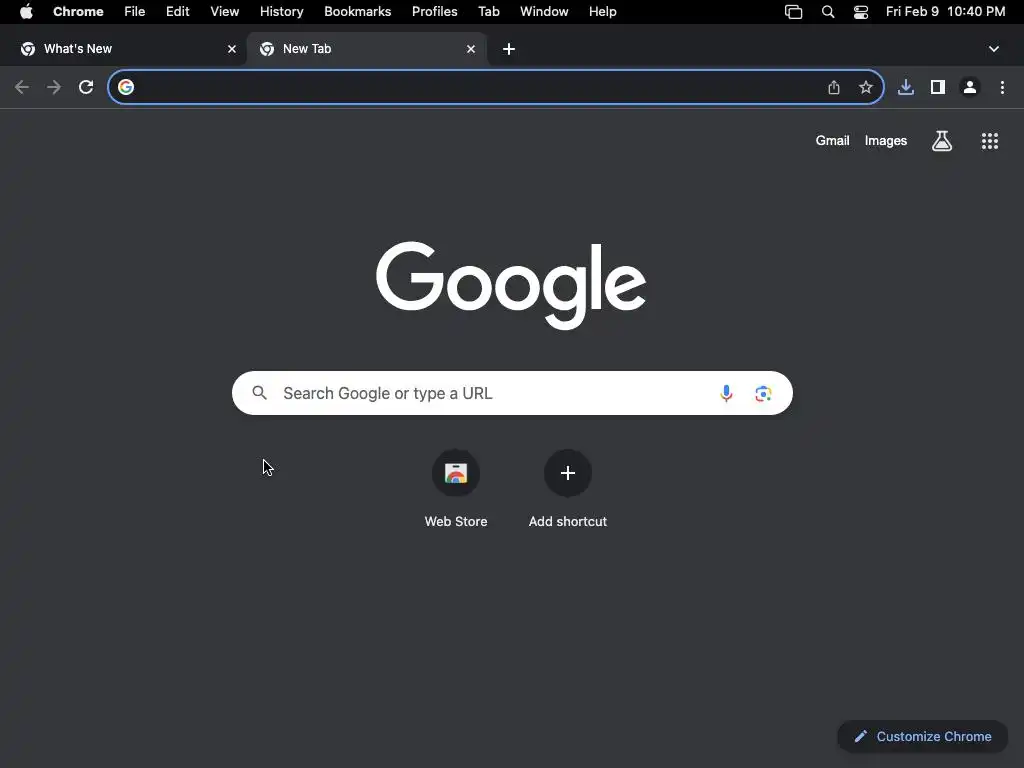Viewport: 1024px width, 768px height.
Task: Open the Profiles menu
Action: pos(434,12)
